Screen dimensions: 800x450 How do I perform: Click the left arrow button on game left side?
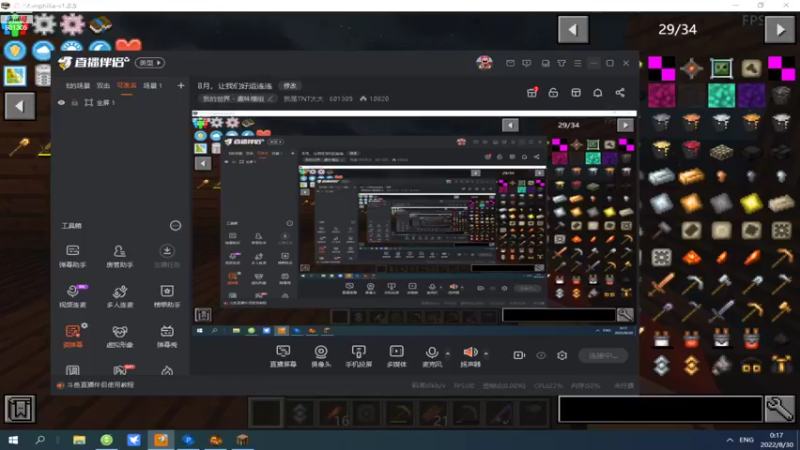(x=19, y=106)
